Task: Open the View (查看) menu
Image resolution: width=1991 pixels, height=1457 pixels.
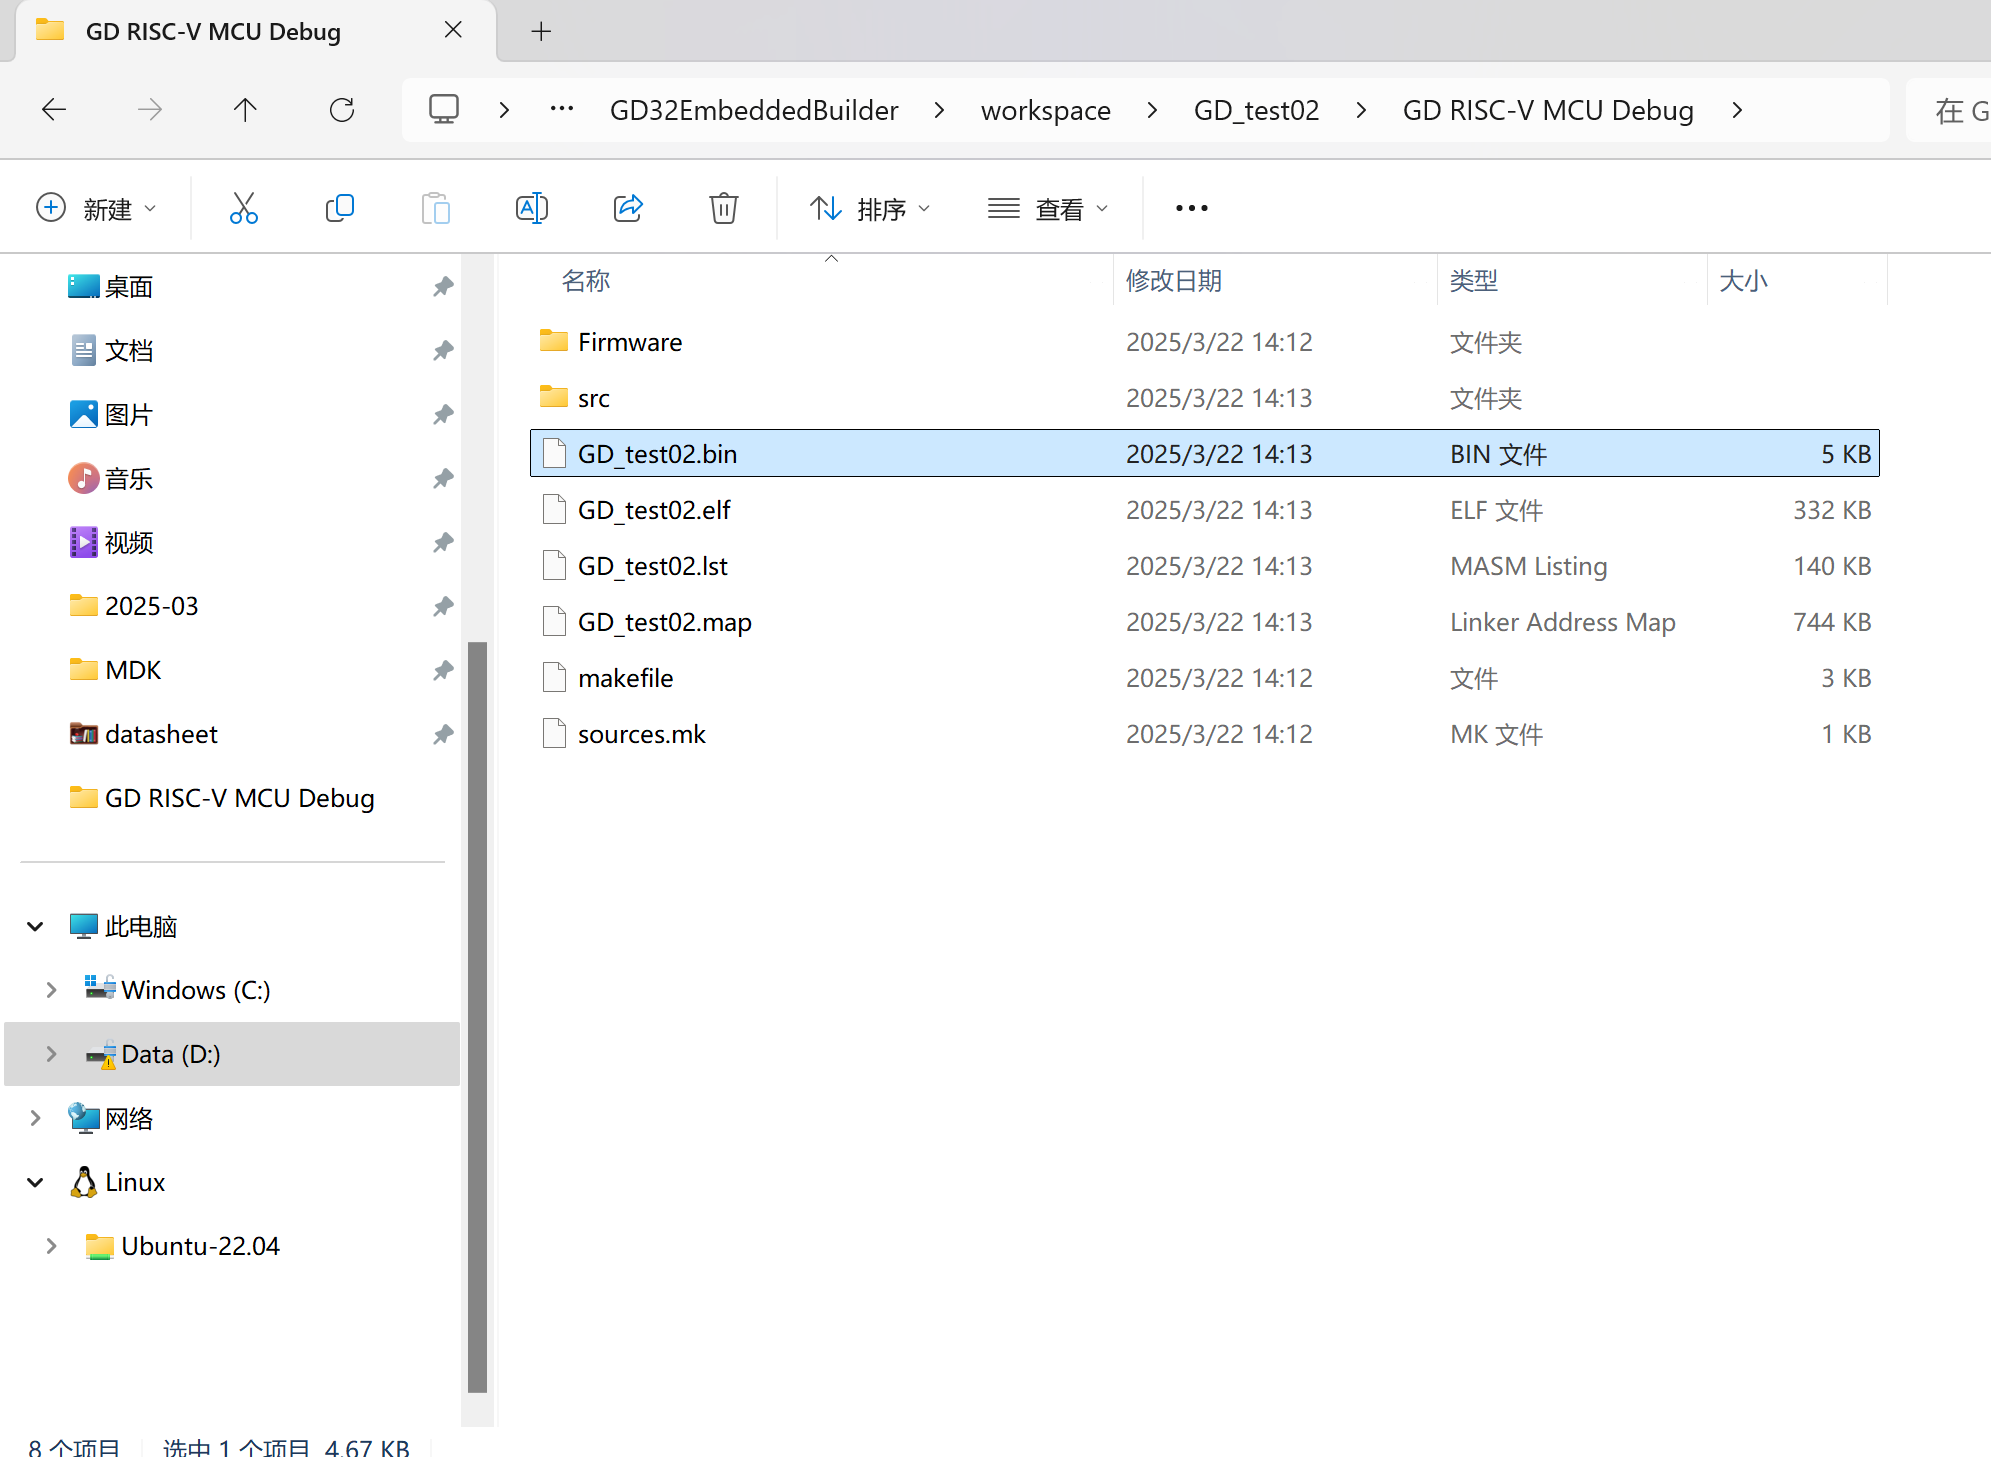Action: tap(1047, 208)
